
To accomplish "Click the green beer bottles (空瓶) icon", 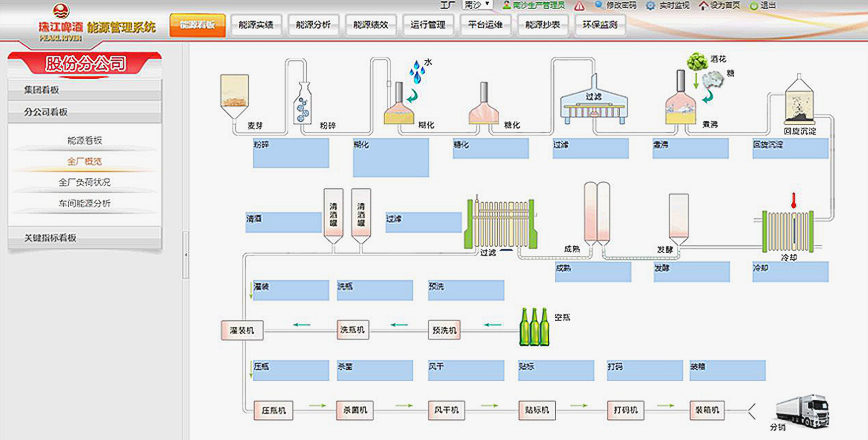I will pyautogui.click(x=533, y=327).
